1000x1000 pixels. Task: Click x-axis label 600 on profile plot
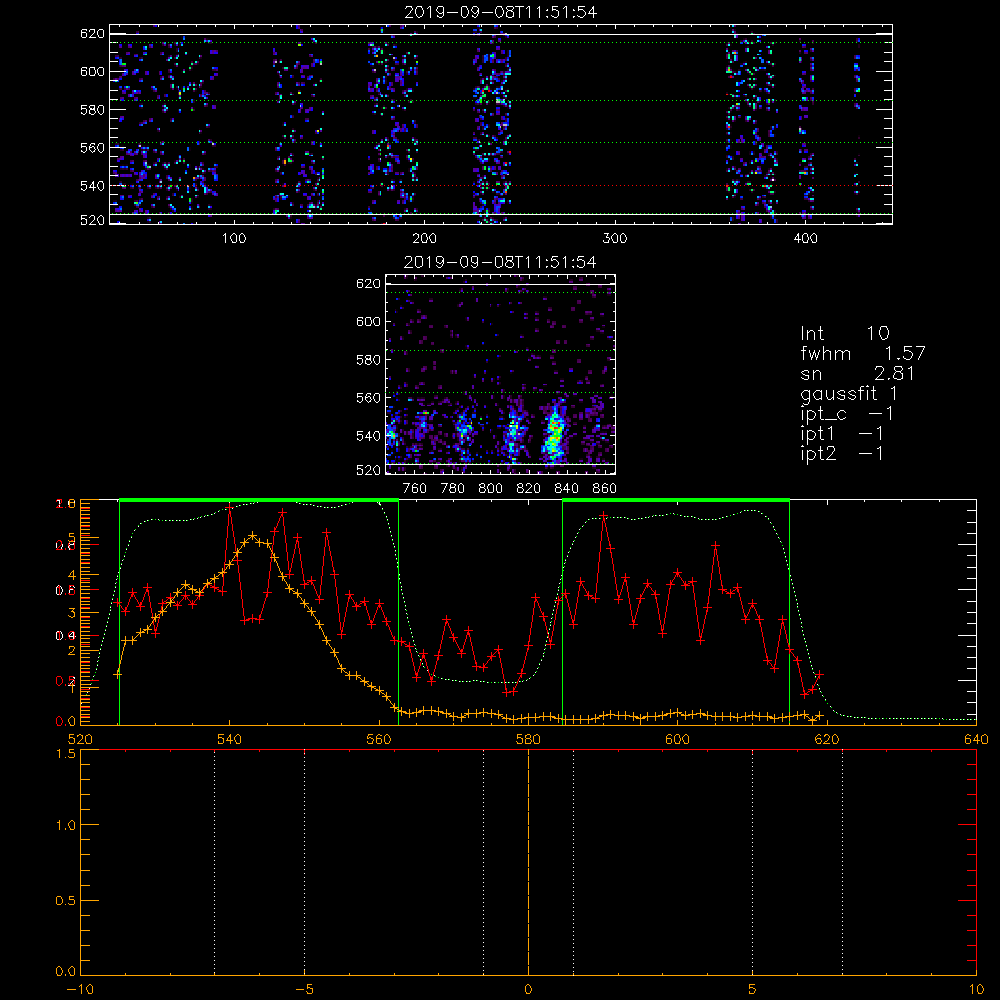tap(677, 739)
